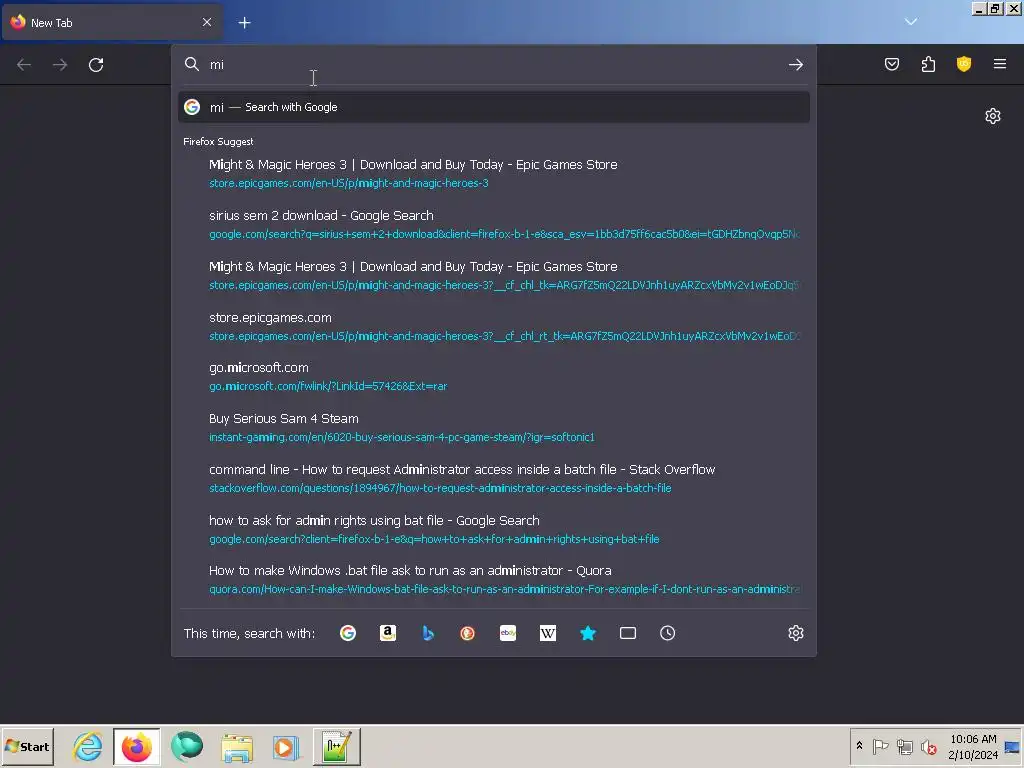Image resolution: width=1024 pixels, height=768 pixels.
Task: Click the muted volume icon in tray
Action: [x=928, y=746]
